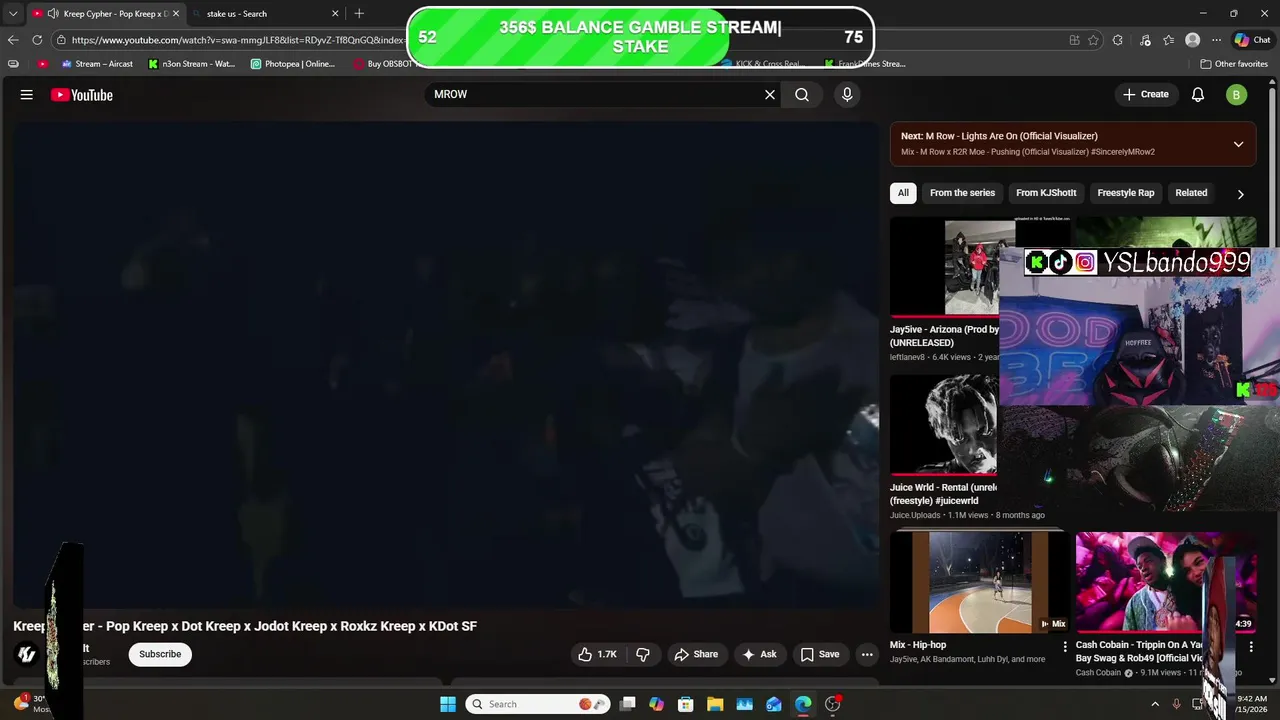Show hidden system tray icons
The width and height of the screenshot is (1280, 720).
tap(1155, 704)
